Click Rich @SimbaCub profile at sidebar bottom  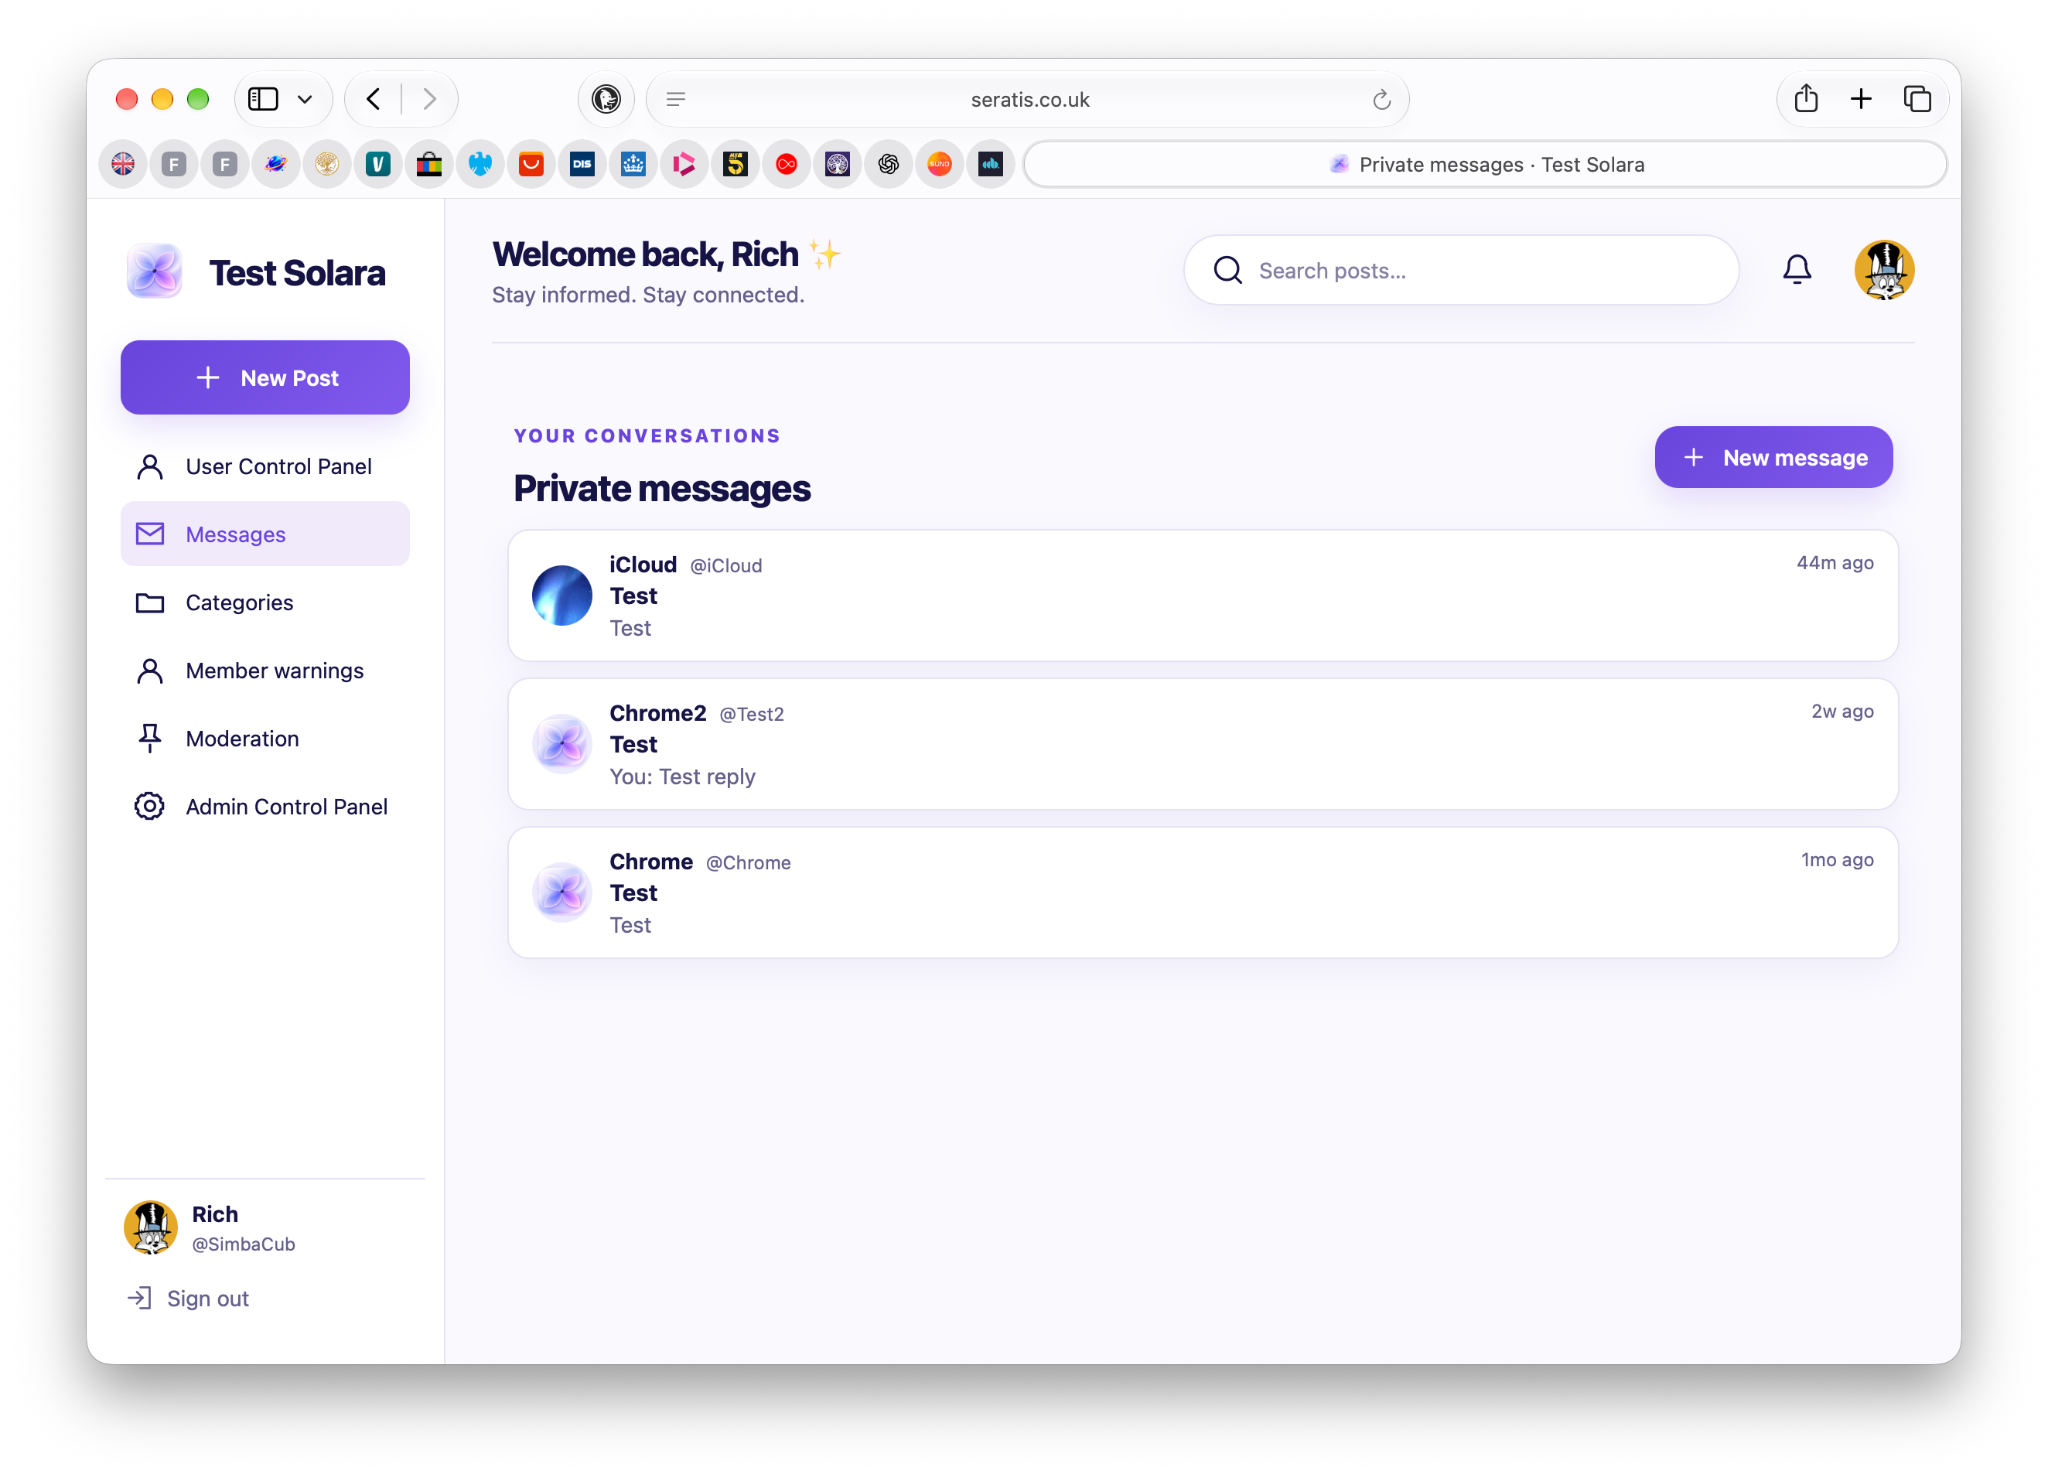(x=210, y=1228)
